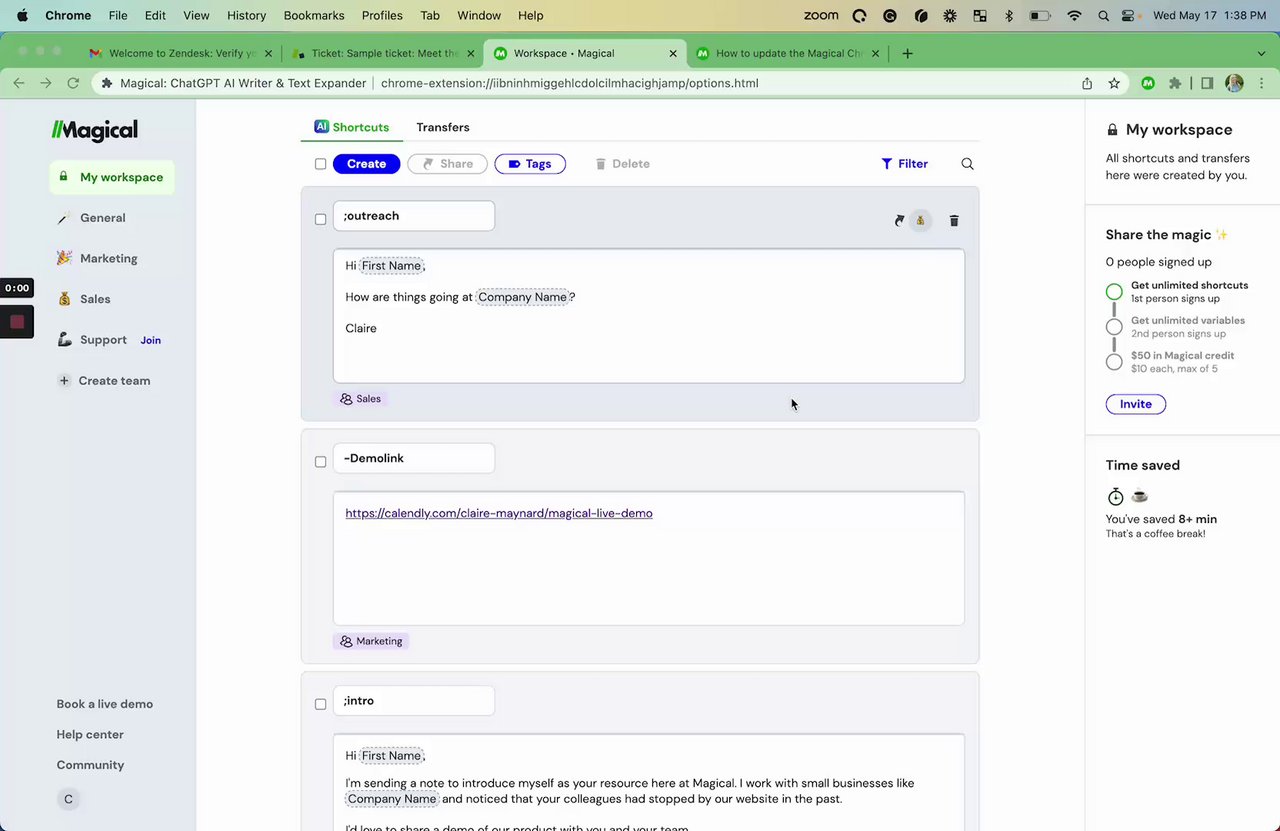Viewport: 1280px width, 831px height.
Task: Open the Marketing team in sidebar
Action: coord(109,258)
